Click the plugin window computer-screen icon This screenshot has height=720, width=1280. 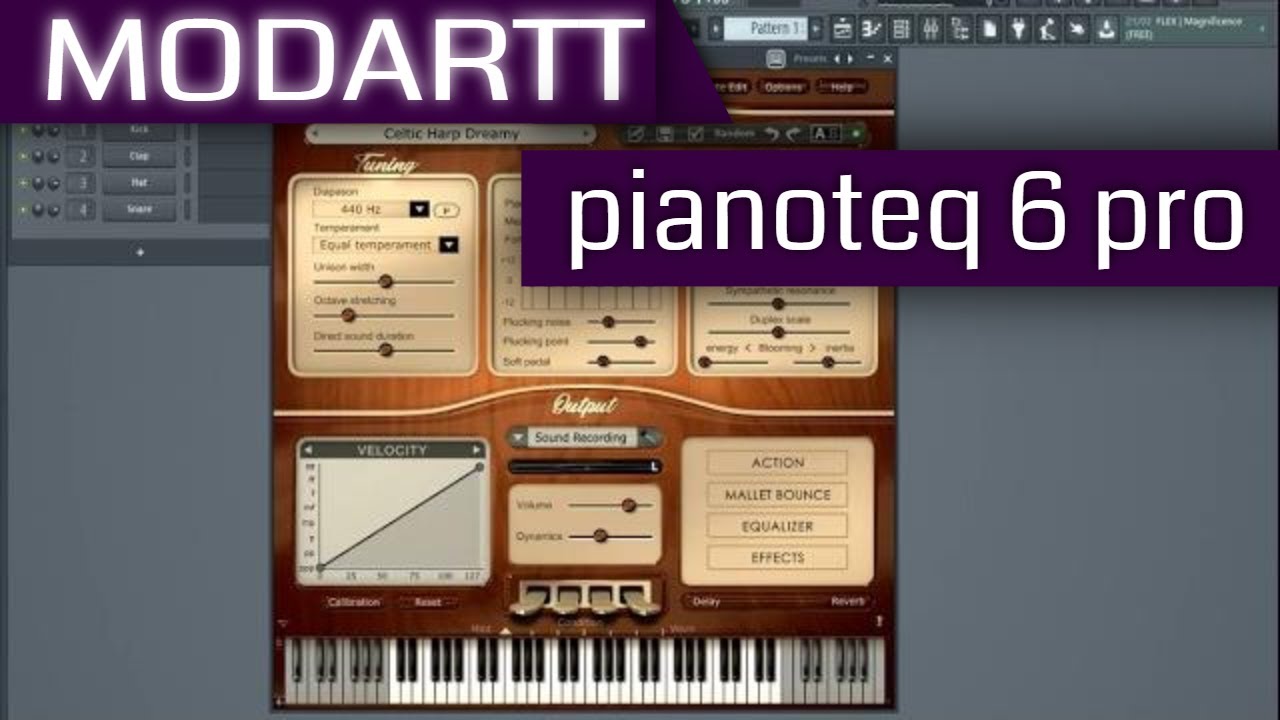point(776,59)
